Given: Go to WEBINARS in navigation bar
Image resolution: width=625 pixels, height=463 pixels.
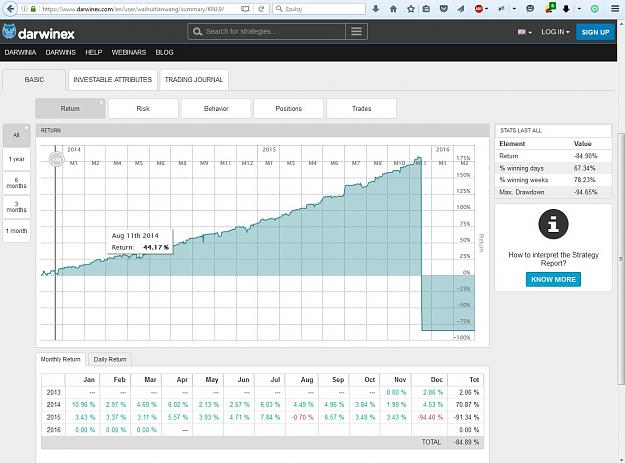Looking at the screenshot, I should [x=129, y=52].
